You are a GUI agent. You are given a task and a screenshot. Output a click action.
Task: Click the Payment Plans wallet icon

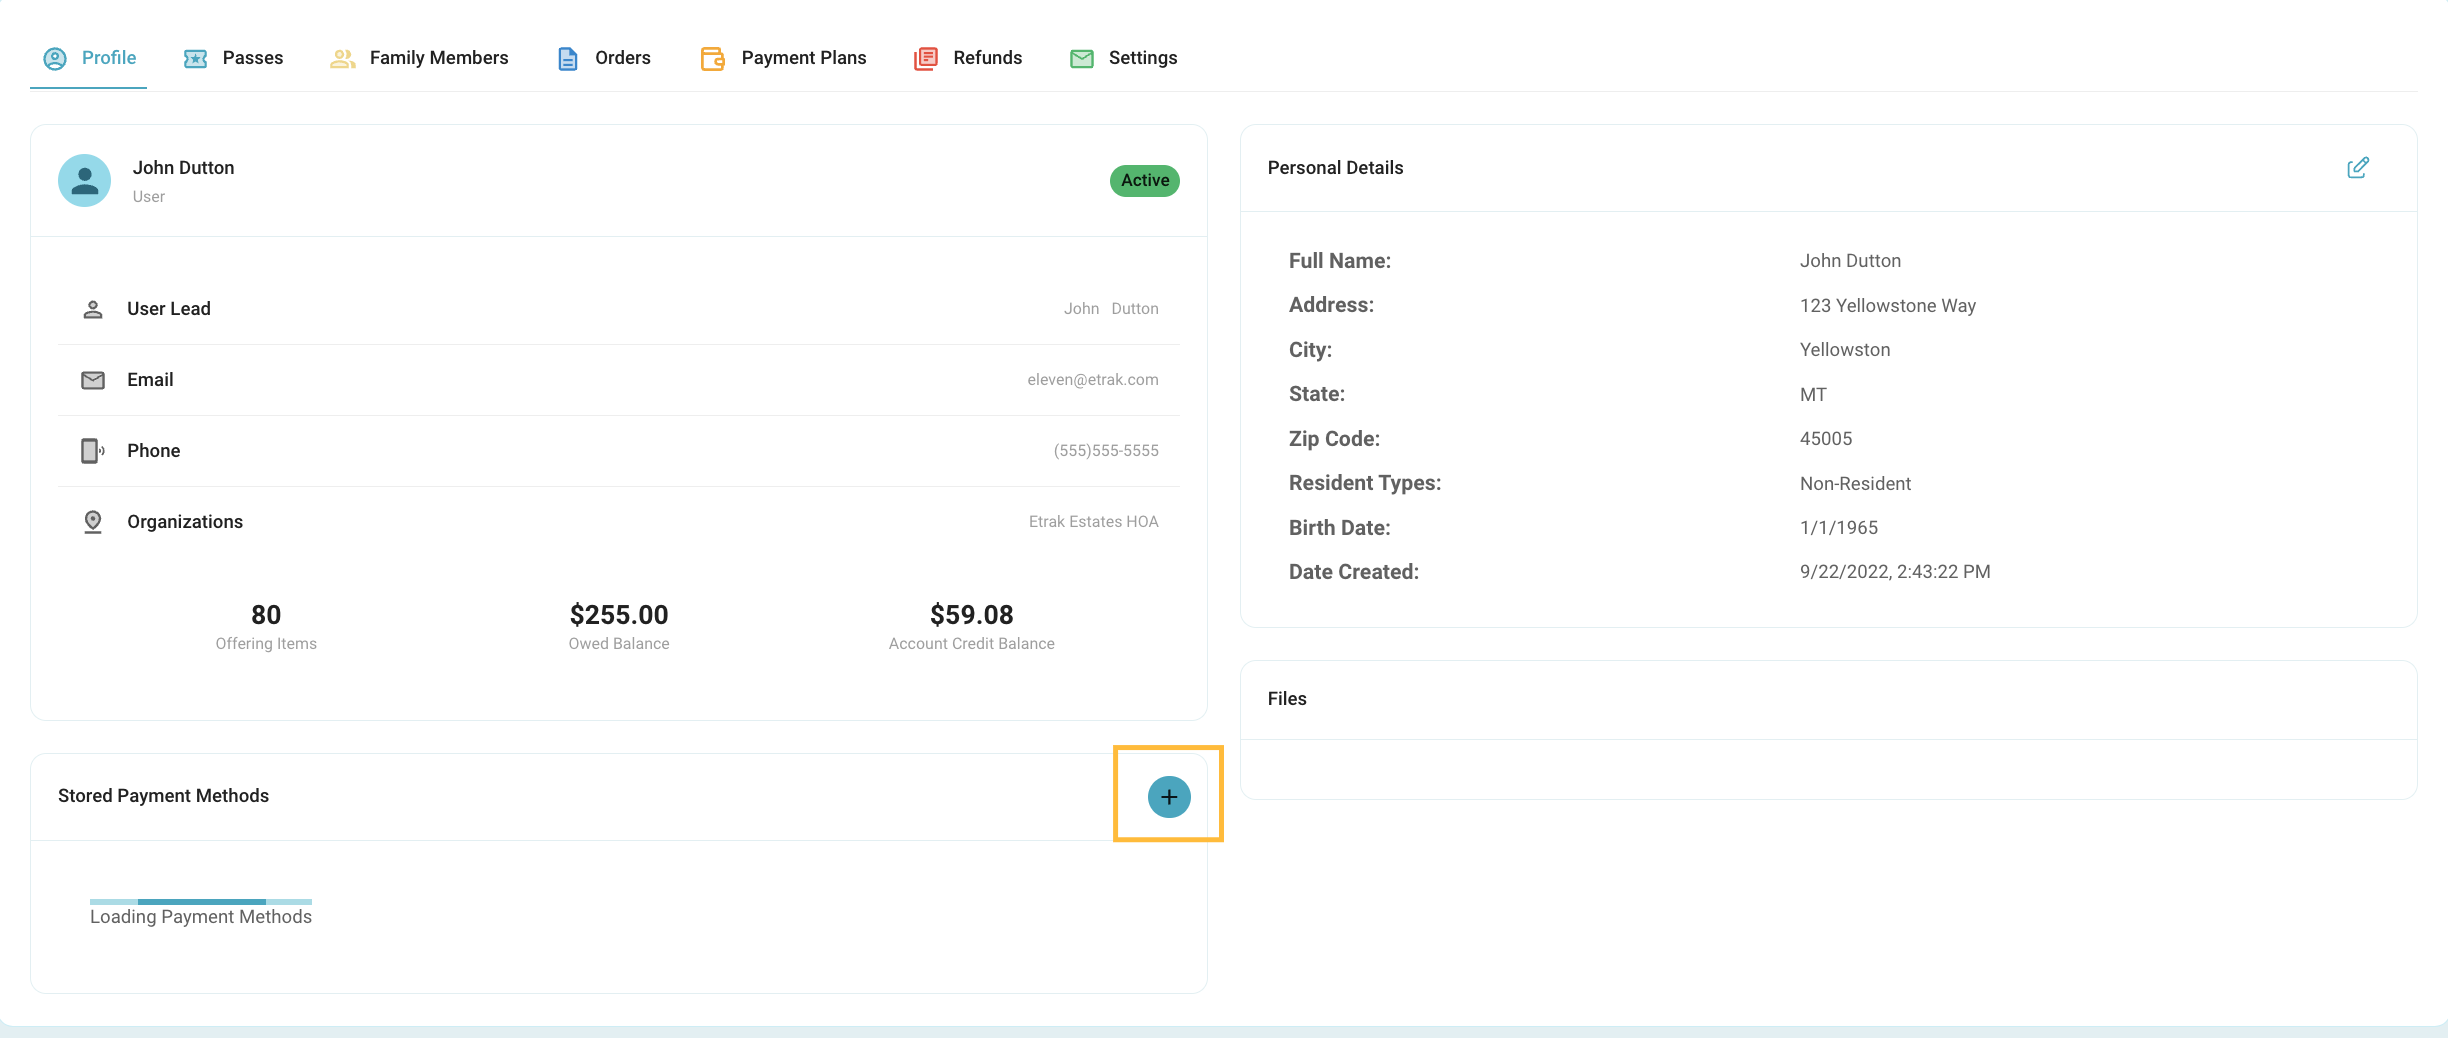(x=713, y=59)
